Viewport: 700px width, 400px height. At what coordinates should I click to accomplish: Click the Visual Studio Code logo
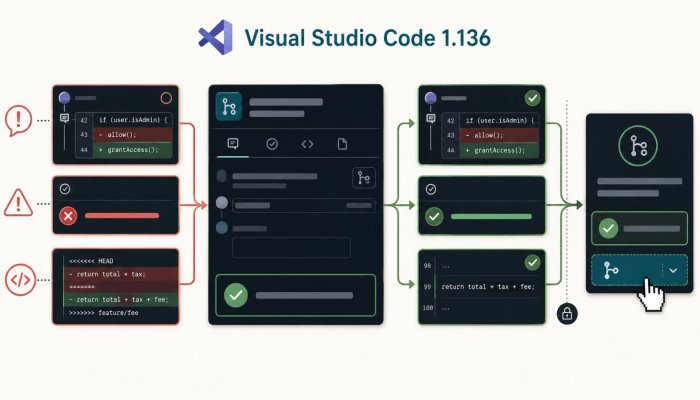216,38
